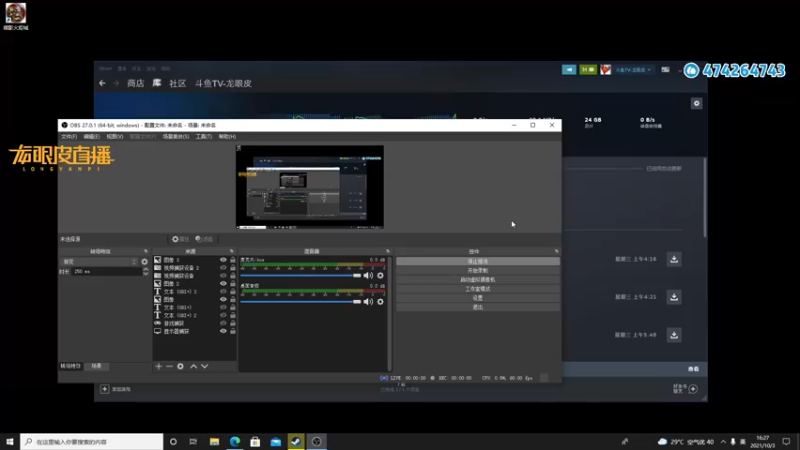Open Steam friends green notification button
800x450 pixels.
588,69
